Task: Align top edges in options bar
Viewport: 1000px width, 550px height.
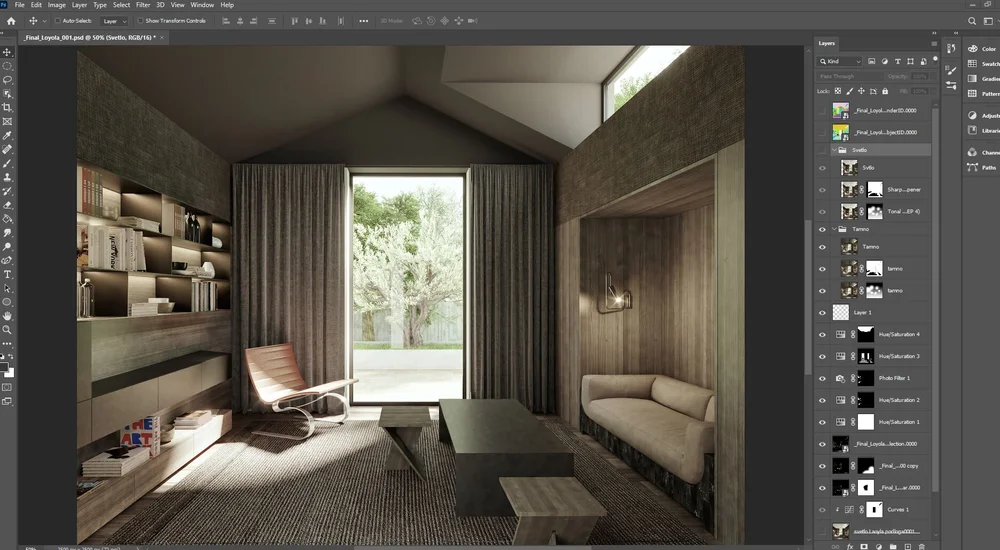Action: click(295, 21)
